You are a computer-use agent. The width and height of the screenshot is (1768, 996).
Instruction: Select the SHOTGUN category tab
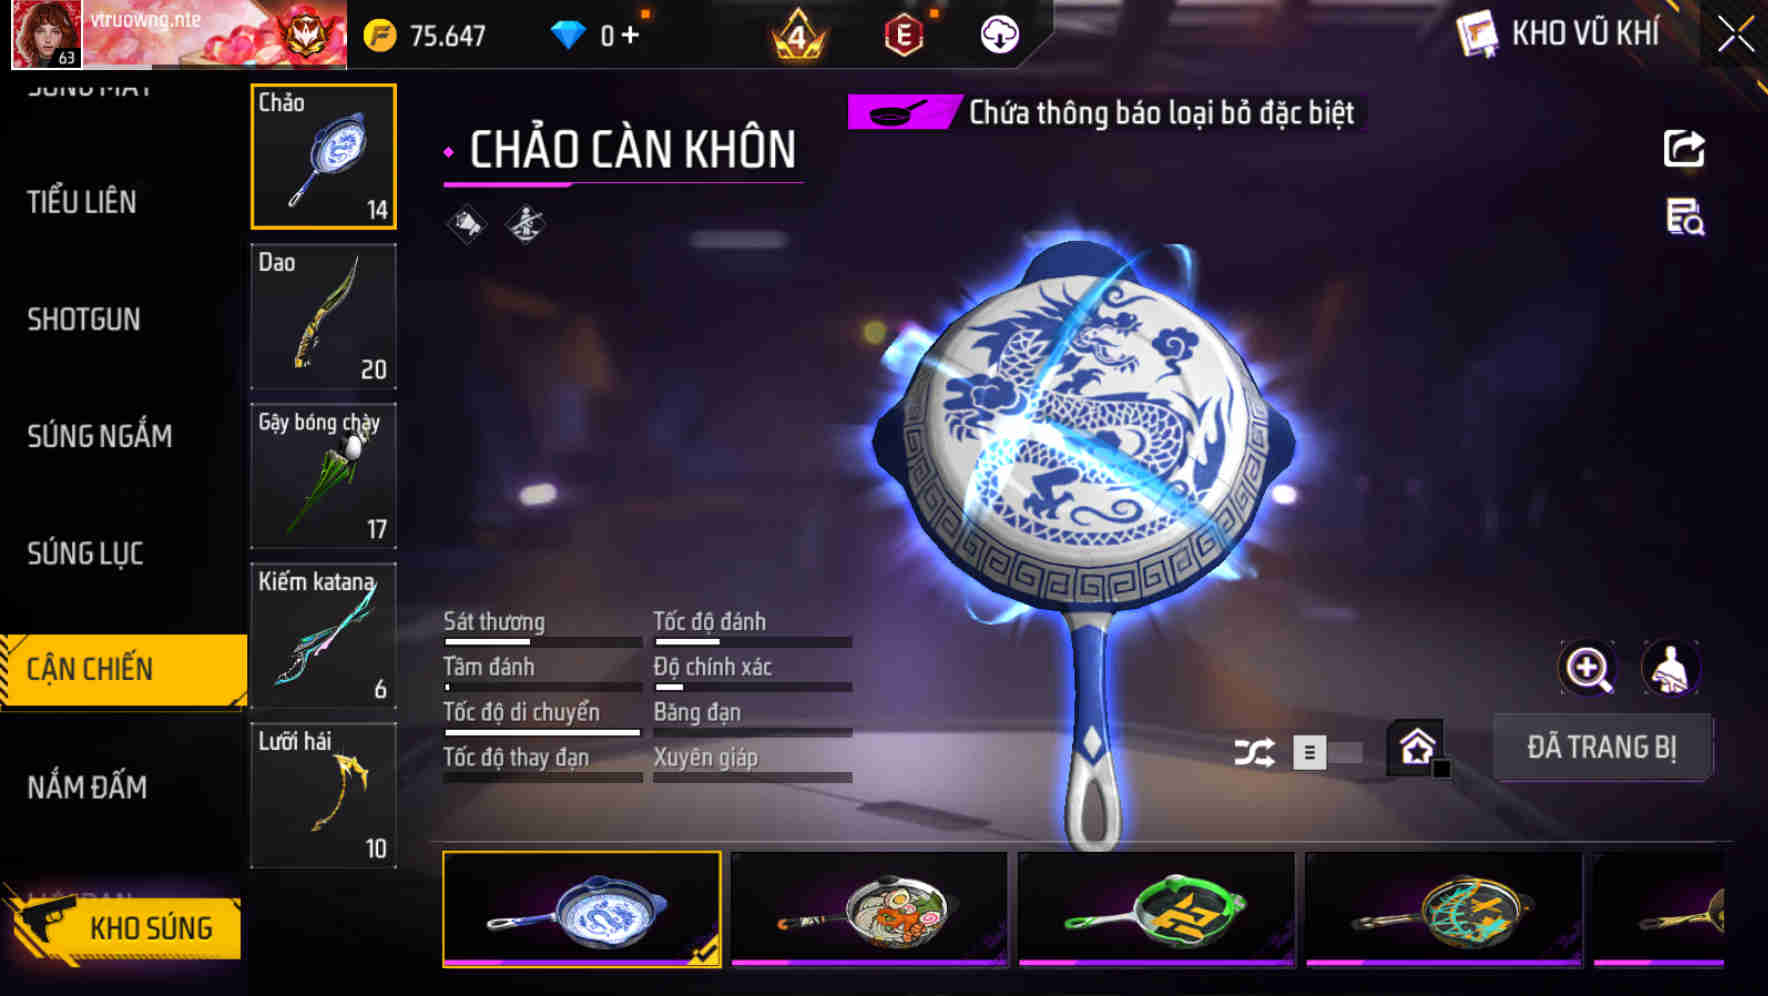[x=84, y=319]
